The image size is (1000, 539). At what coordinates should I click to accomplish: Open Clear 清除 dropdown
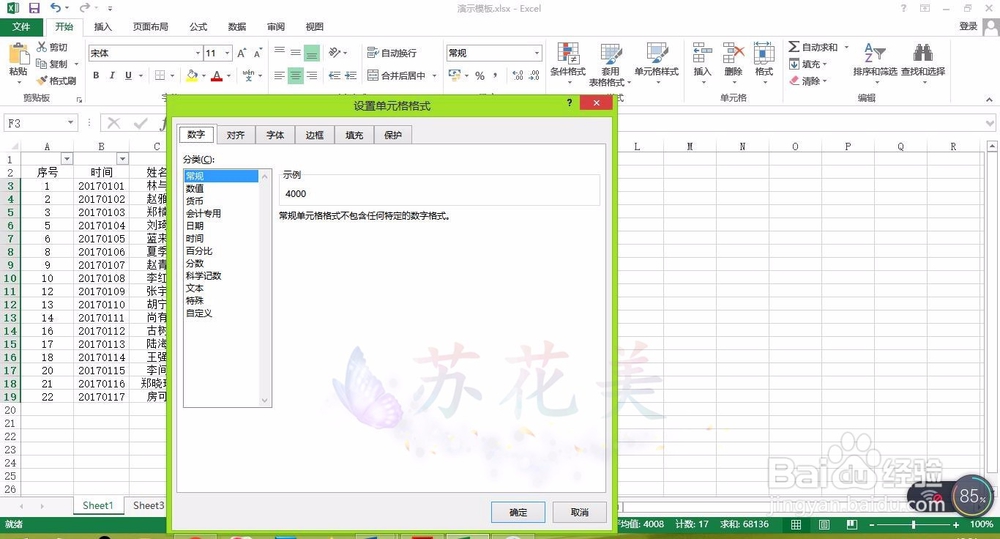(807, 81)
